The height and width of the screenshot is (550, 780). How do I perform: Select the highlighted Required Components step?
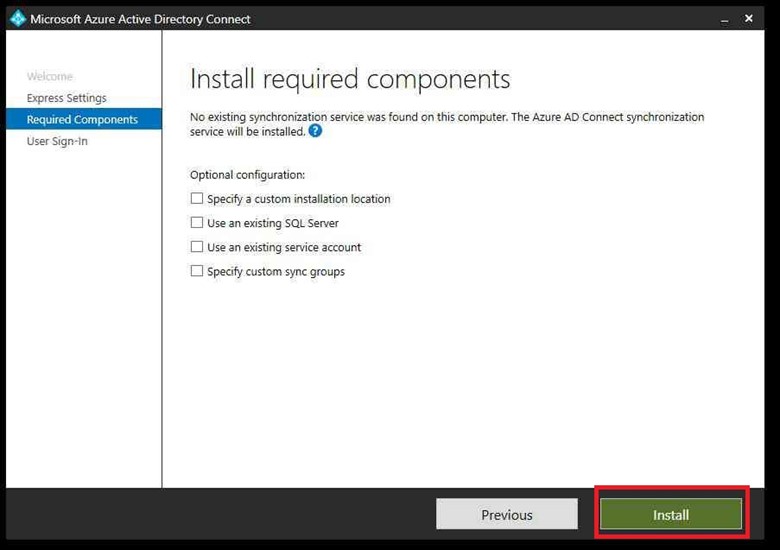click(x=82, y=120)
